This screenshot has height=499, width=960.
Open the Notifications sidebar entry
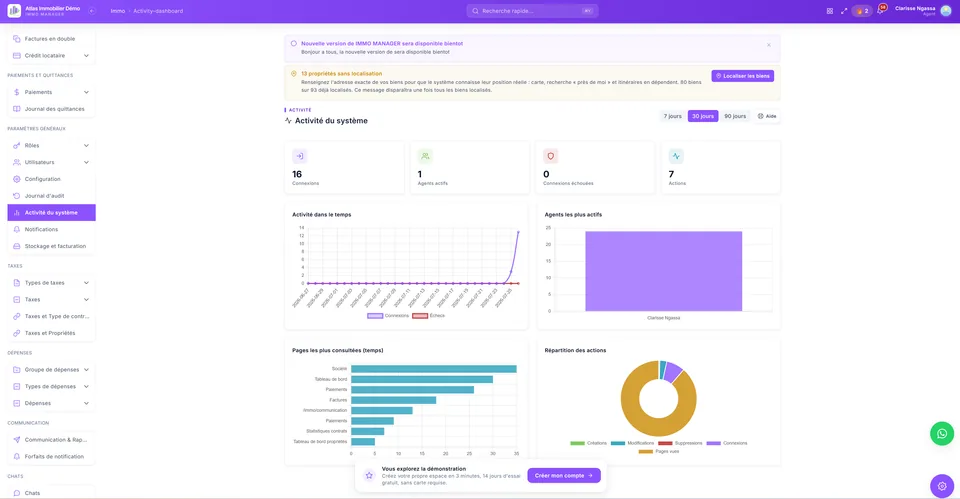tap(51, 229)
